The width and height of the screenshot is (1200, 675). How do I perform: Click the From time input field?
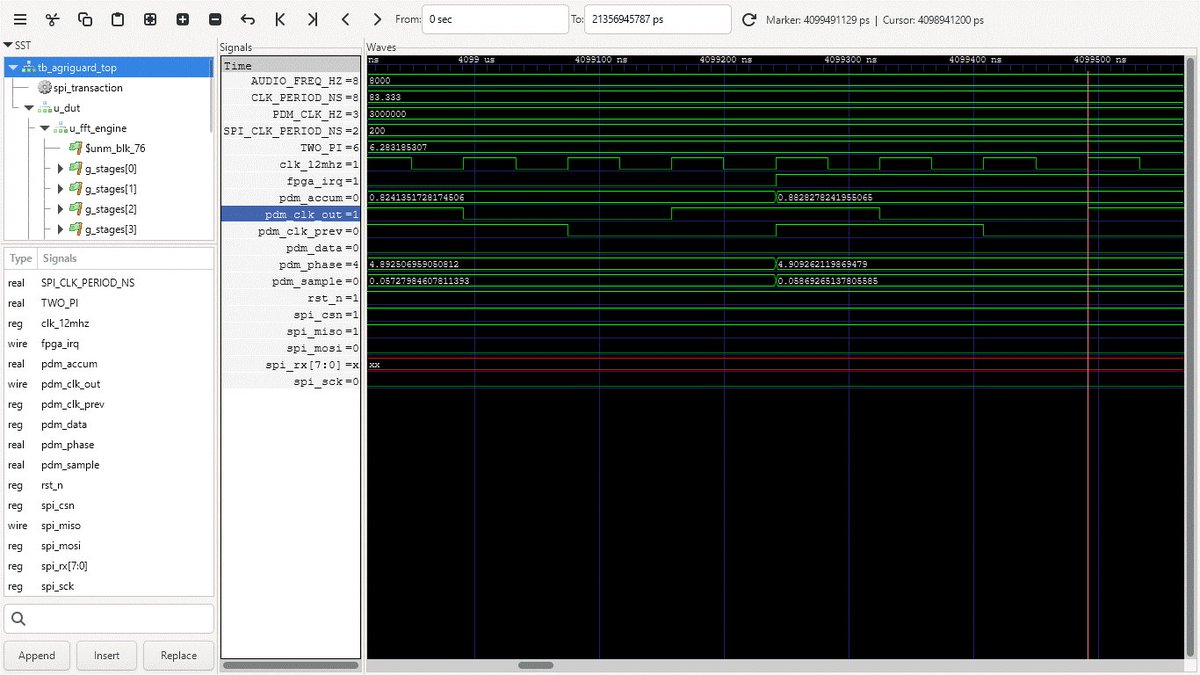pos(495,19)
